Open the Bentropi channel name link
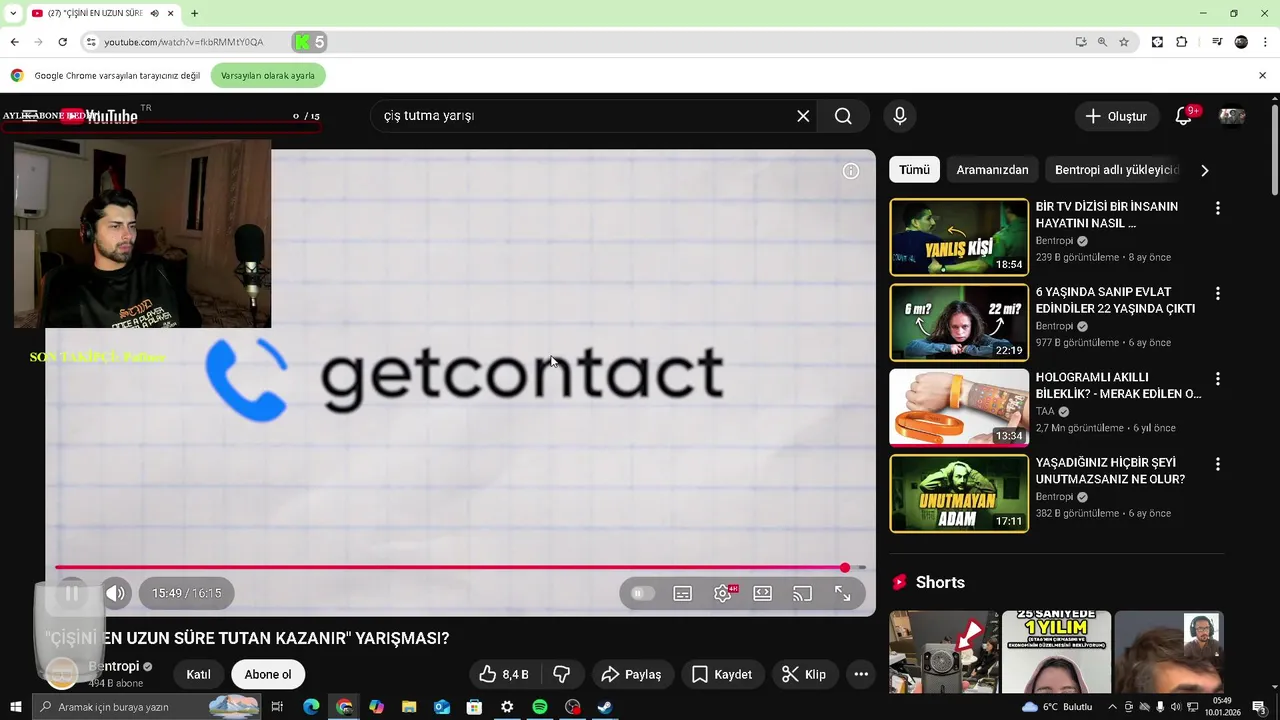This screenshot has width=1280, height=720. pos(114,667)
